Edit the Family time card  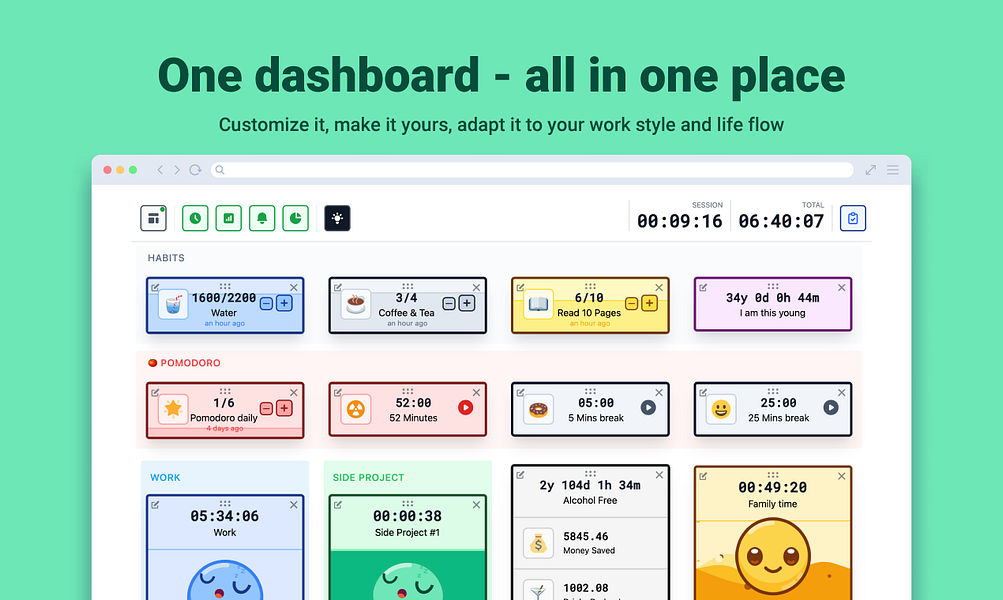tap(703, 477)
